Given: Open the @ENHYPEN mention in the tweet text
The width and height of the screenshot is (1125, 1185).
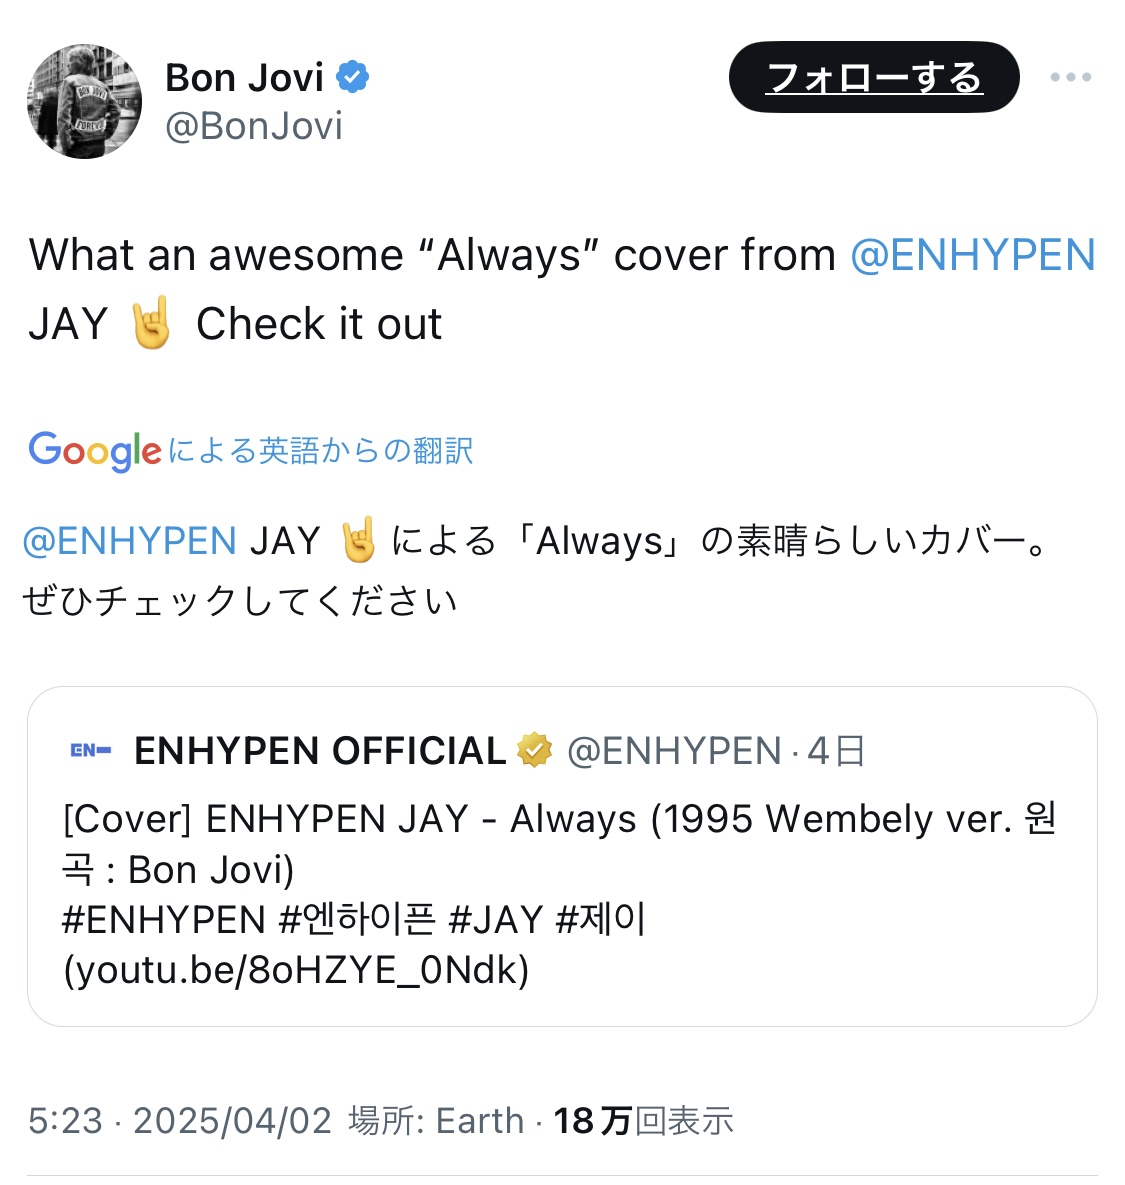Looking at the screenshot, I should pos(973,255).
